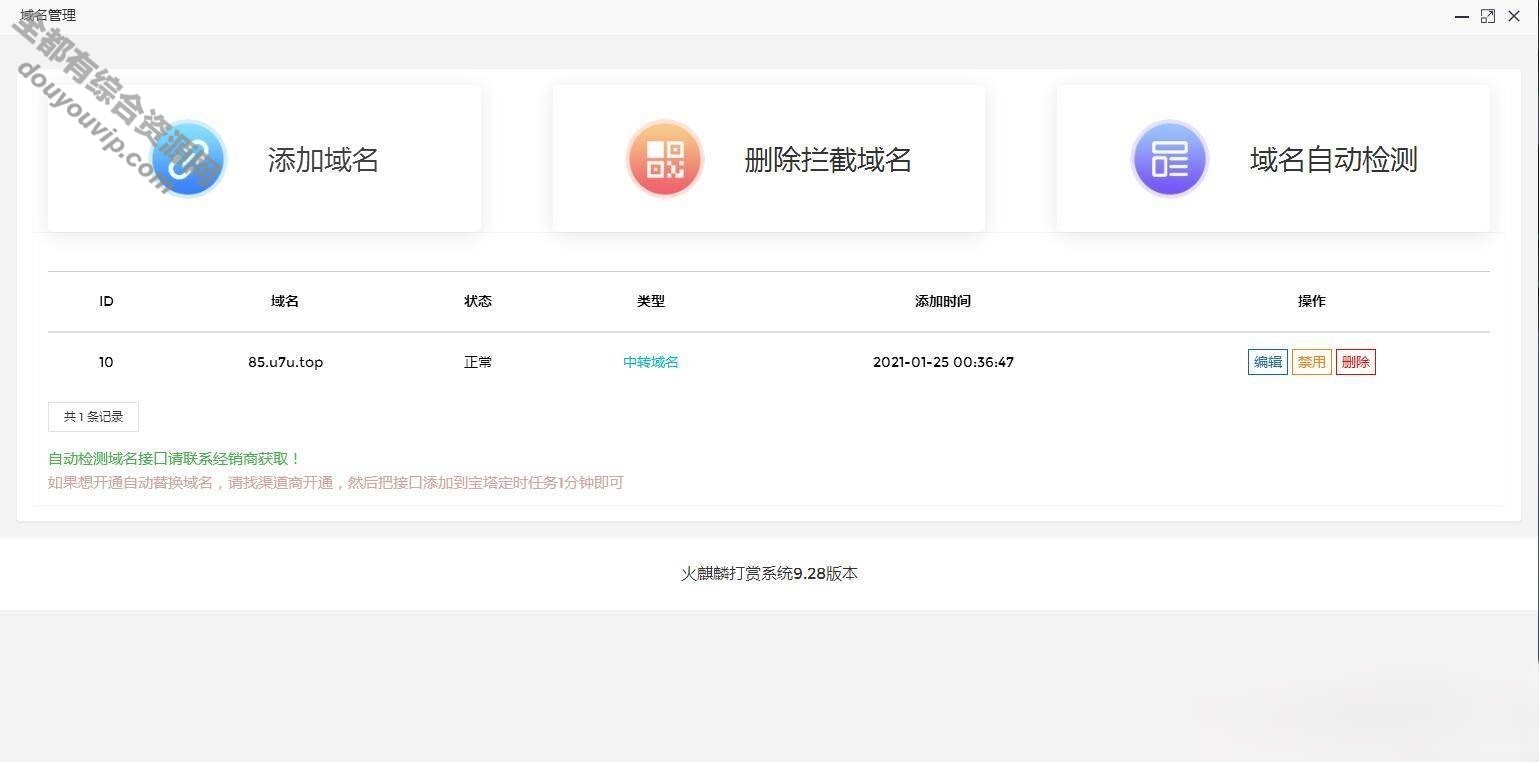Image resolution: width=1539 pixels, height=762 pixels.
Task: Click the 域名 column header
Action: click(285, 301)
